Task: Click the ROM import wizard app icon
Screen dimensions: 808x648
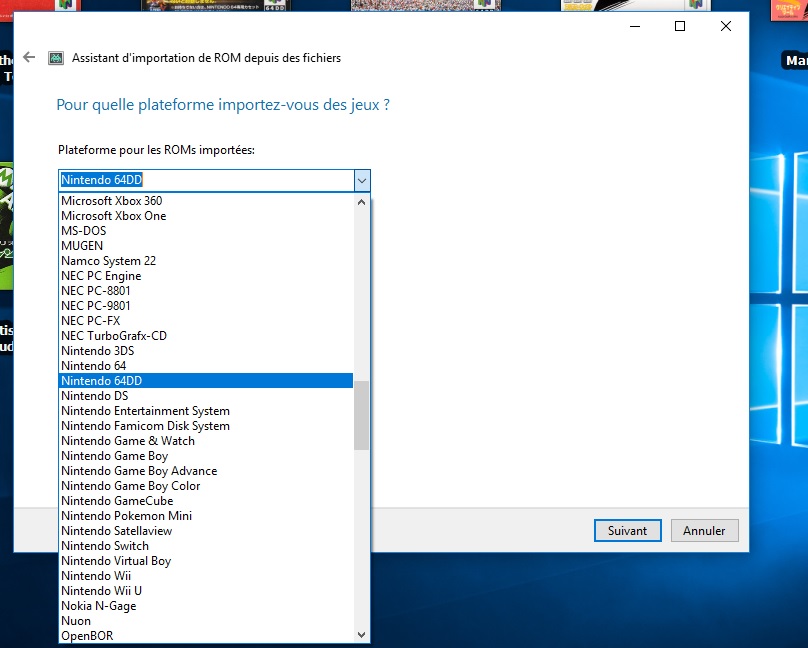Action: point(56,58)
